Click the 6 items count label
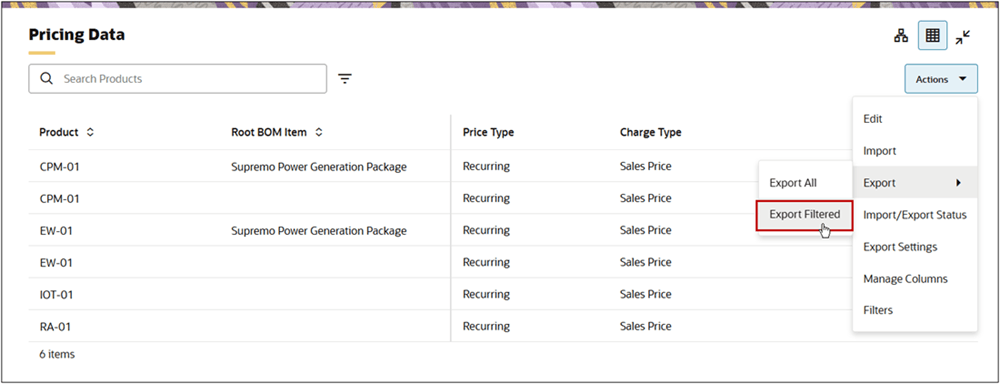The width and height of the screenshot is (1000, 384). pyautogui.click(x=57, y=354)
